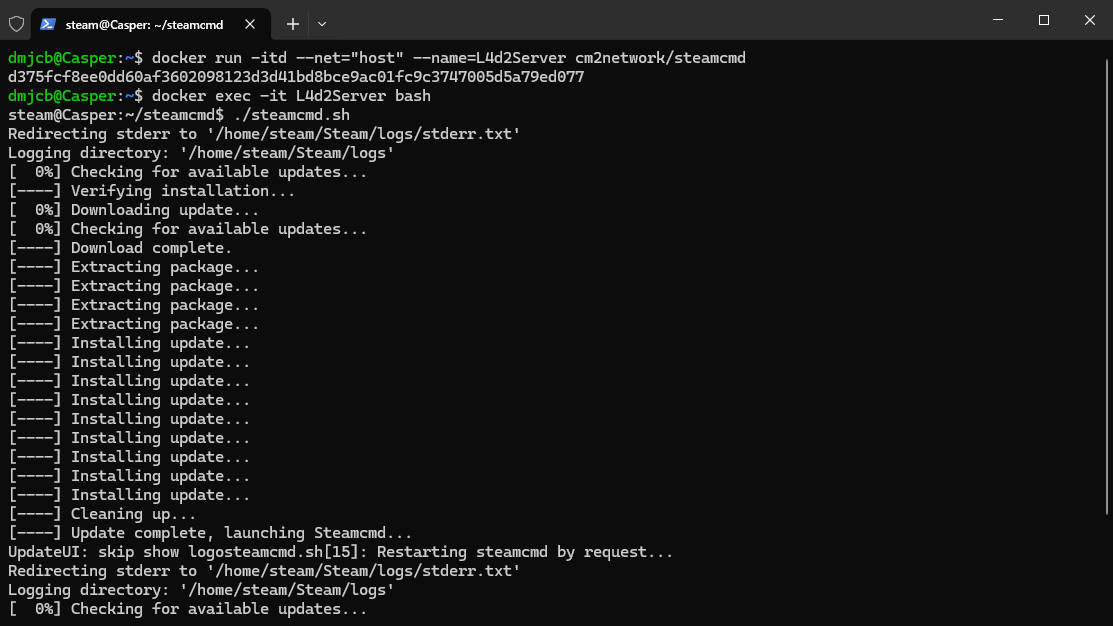This screenshot has height=626, width=1113.
Task: Close the terminal window
Action: click(x=1090, y=20)
